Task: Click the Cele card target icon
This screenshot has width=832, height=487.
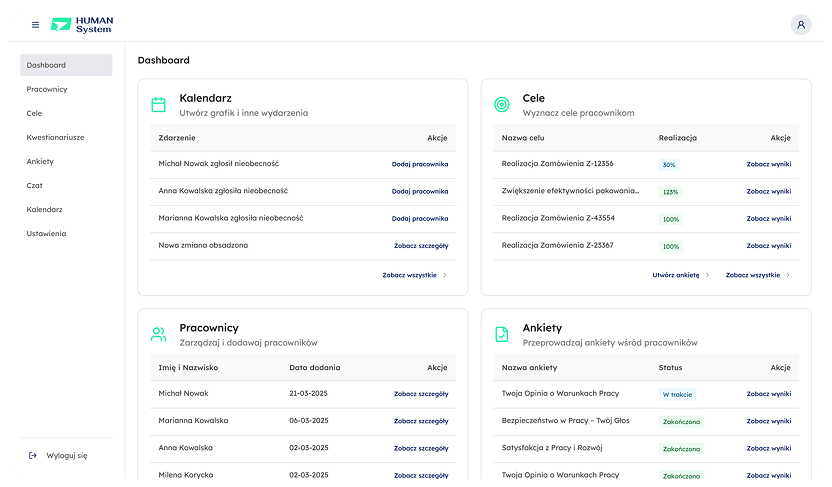Action: click(x=501, y=105)
